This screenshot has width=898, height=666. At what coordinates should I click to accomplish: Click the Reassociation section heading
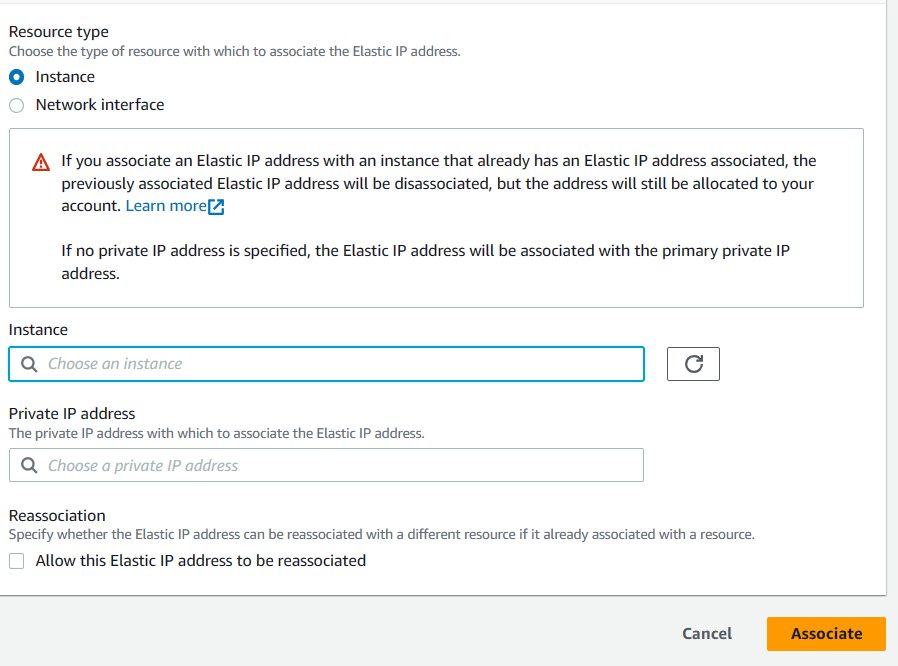57,515
